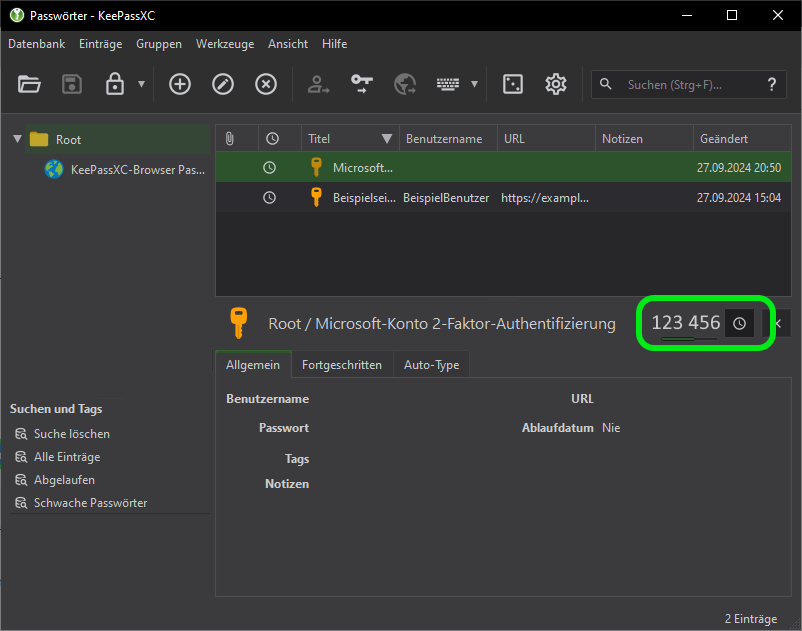Screen dimensions: 802x631
Task: Click Schwache Passwörter search filter
Action: [90, 503]
